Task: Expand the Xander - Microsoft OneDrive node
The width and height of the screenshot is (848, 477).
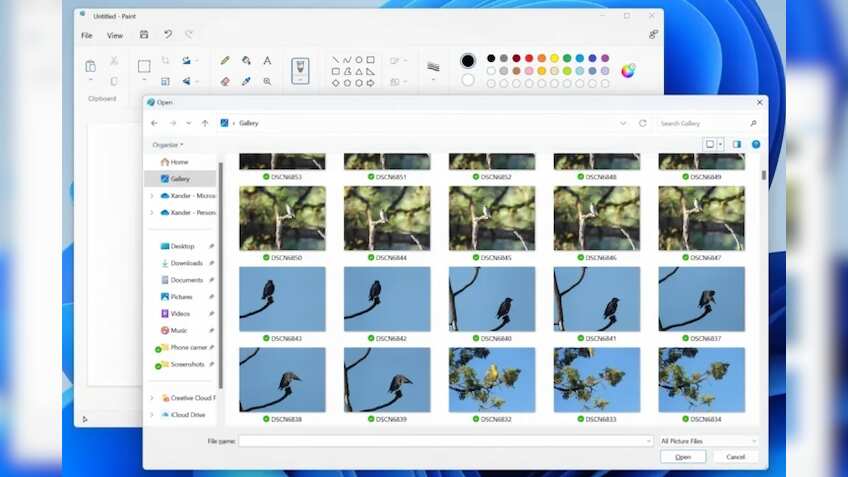Action: click(x=152, y=196)
